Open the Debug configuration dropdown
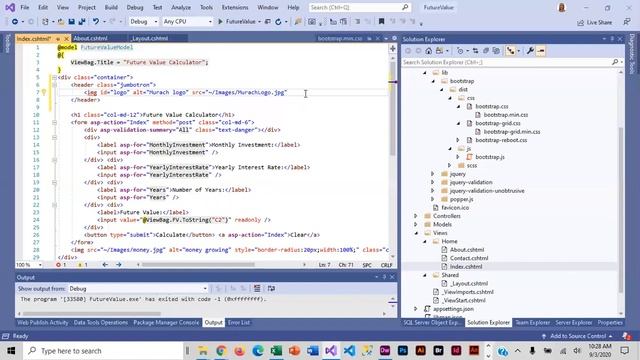Viewport: 640px width, 360px height. [143, 22]
